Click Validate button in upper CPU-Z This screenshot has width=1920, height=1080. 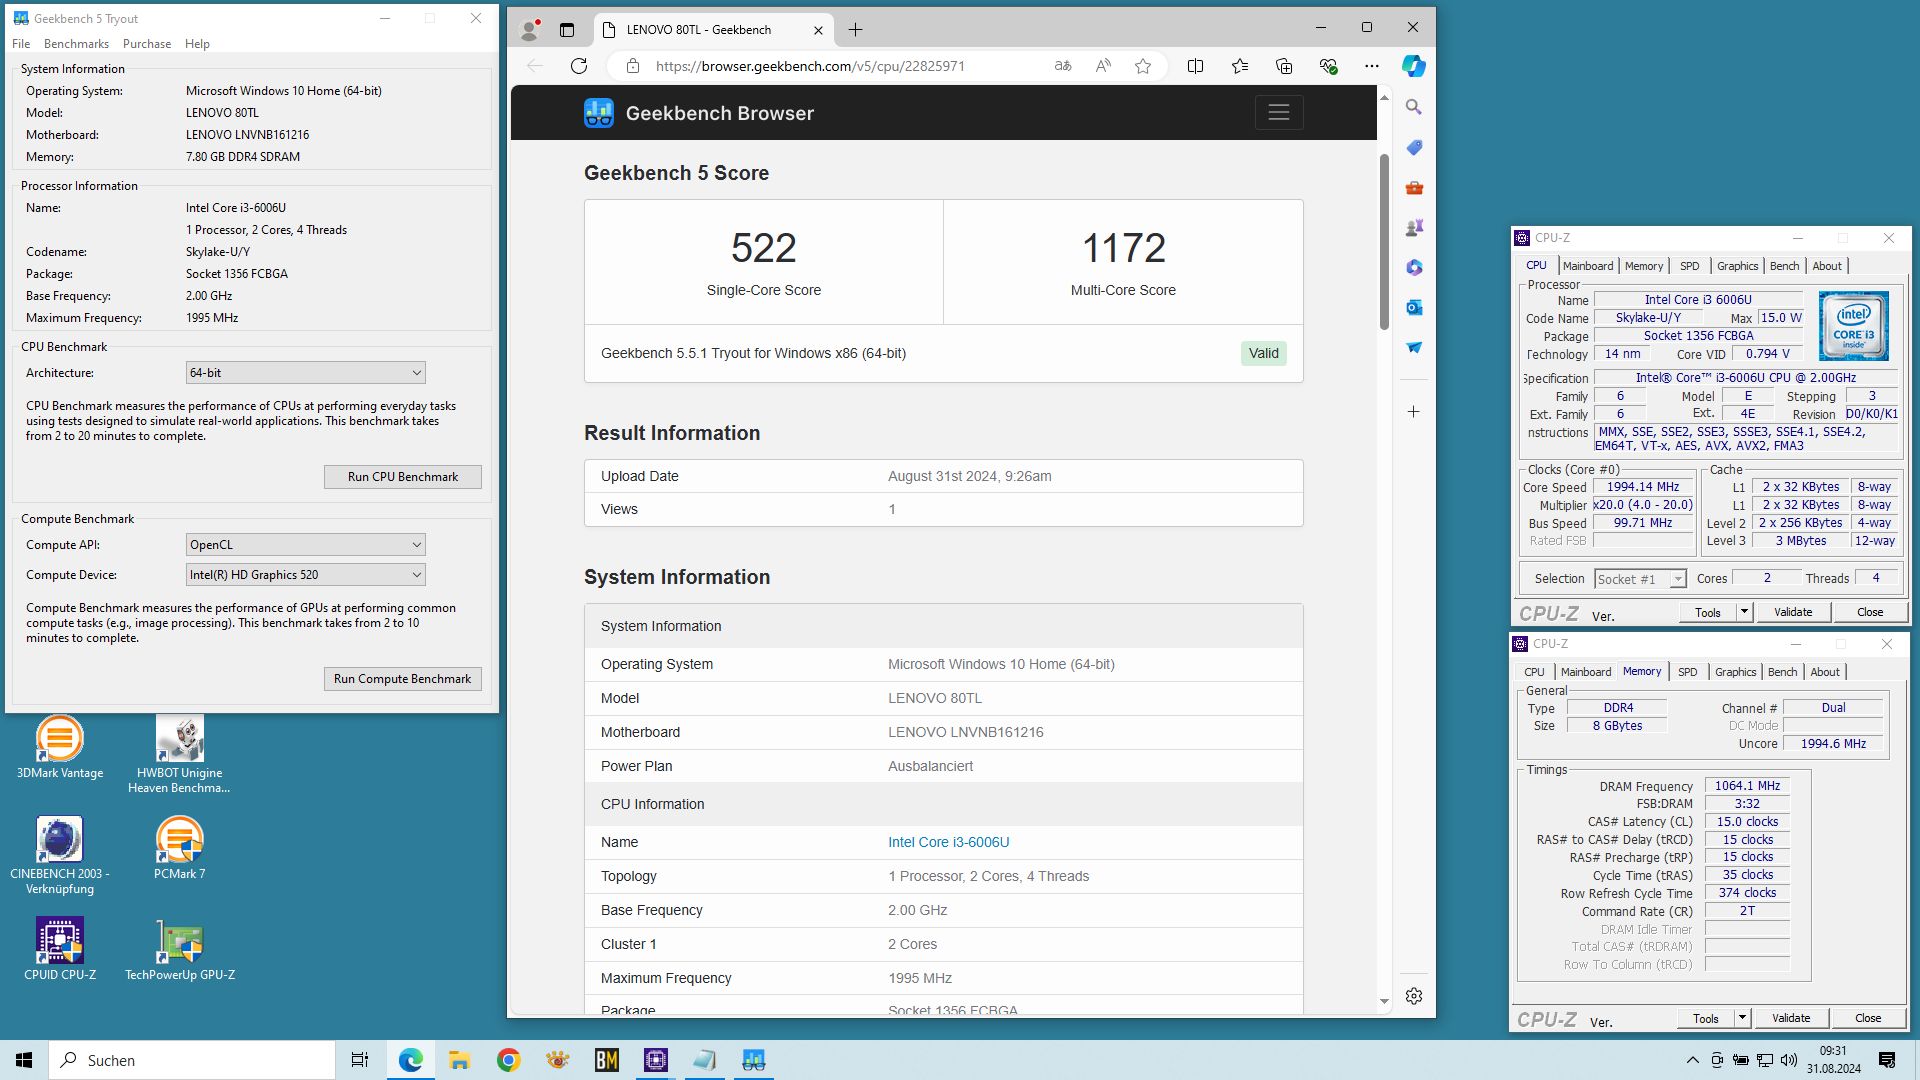1792,612
